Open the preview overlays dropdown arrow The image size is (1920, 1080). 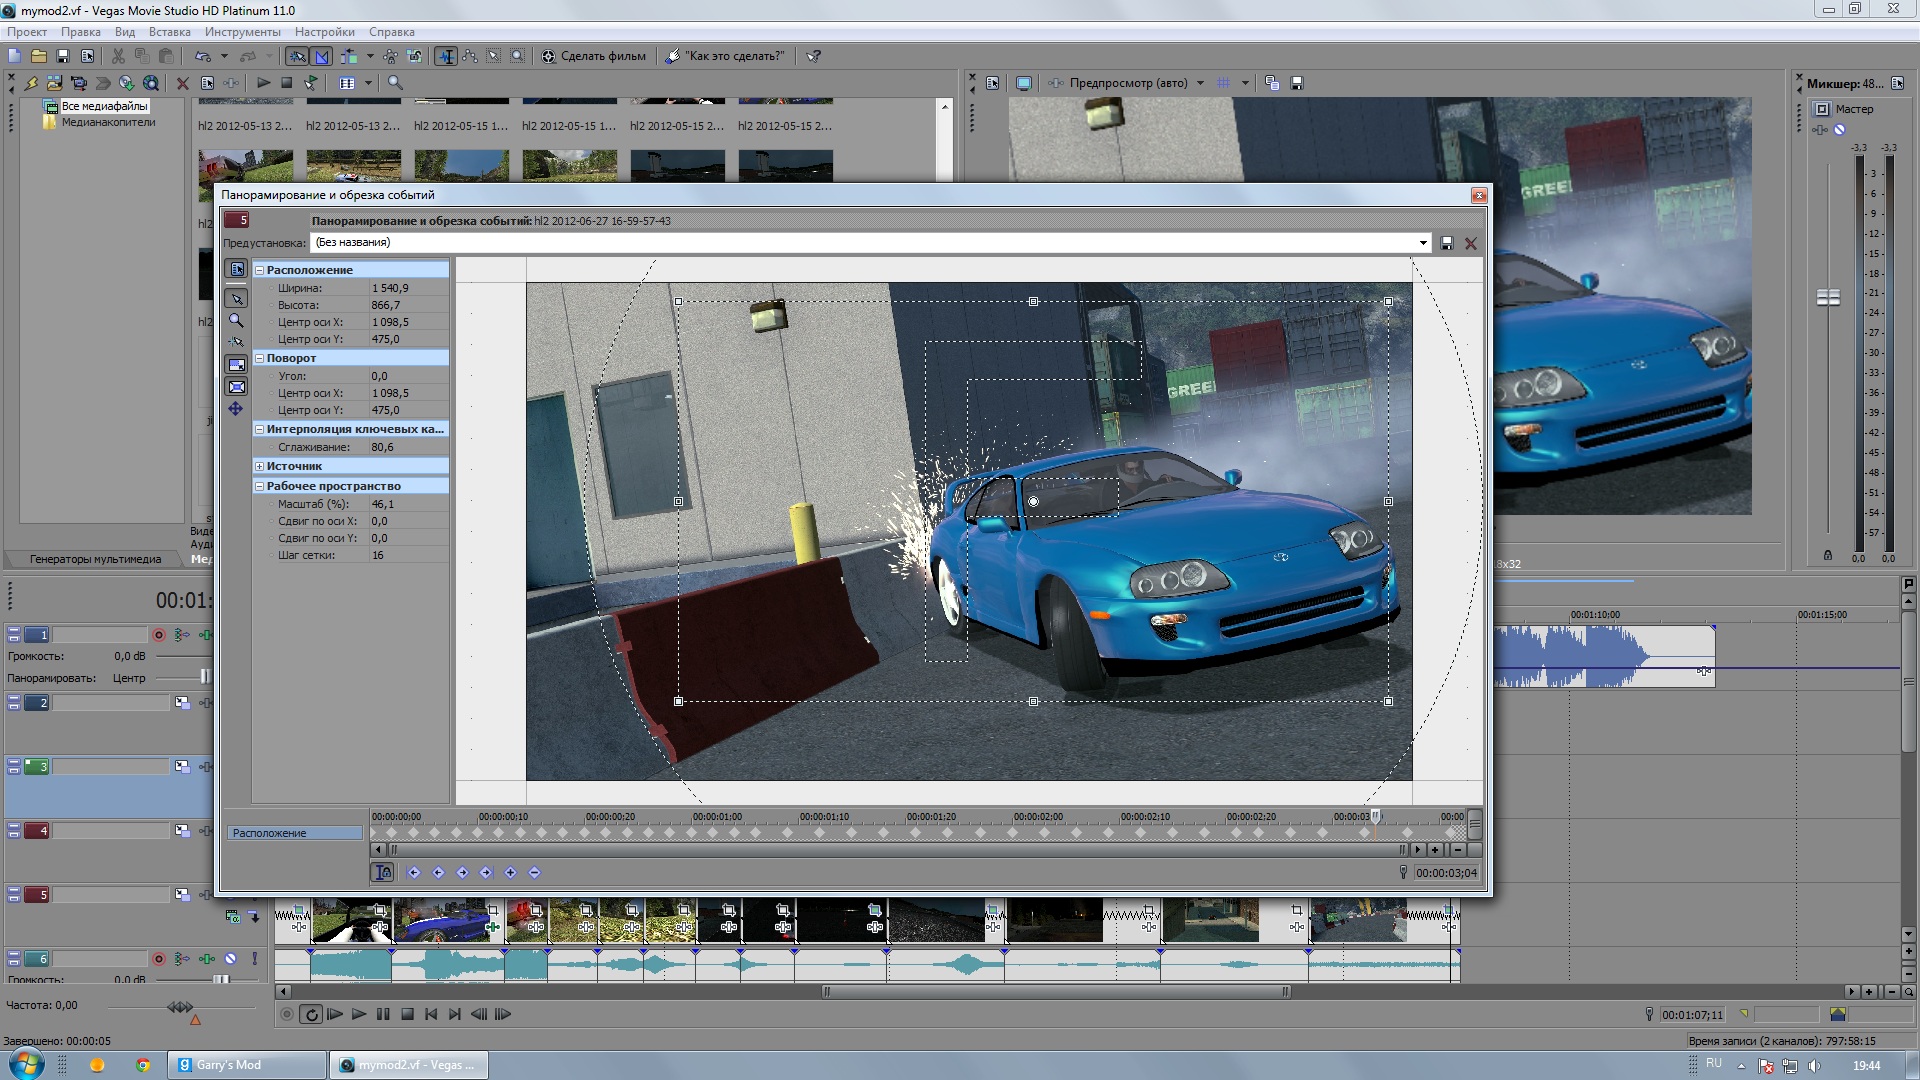coord(1245,83)
